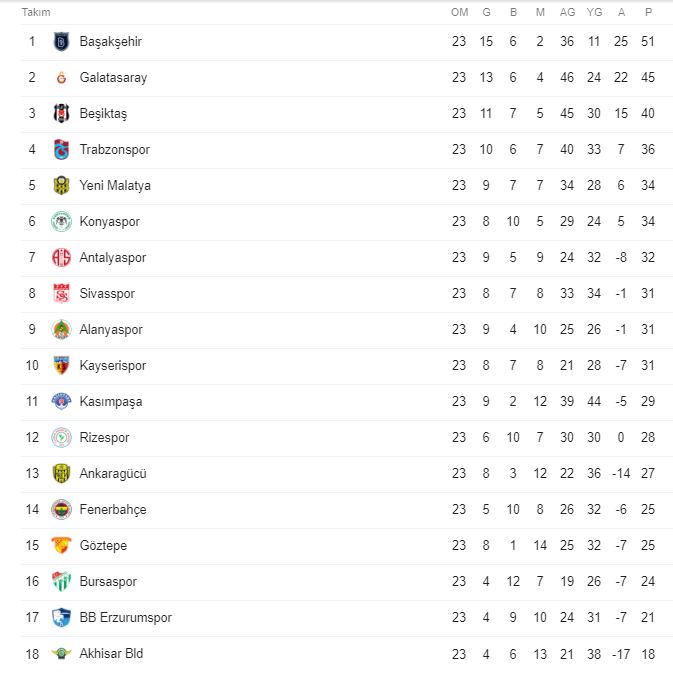
Task: Click the P points column header
Action: coord(649,12)
